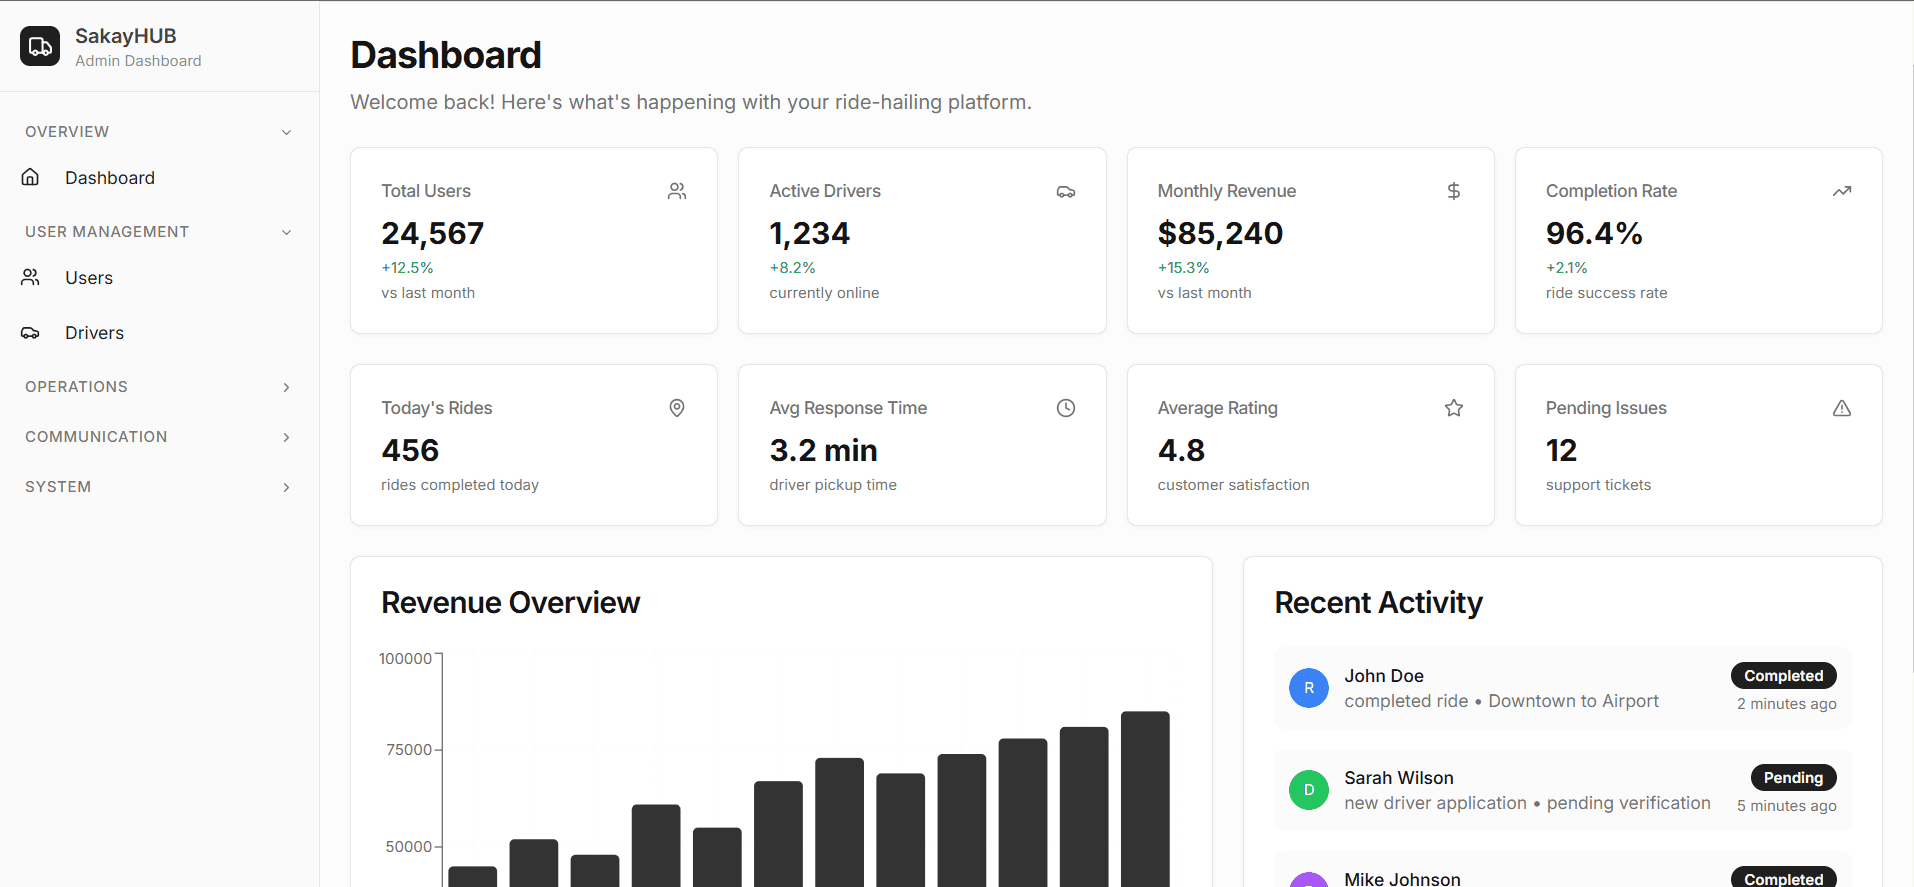Collapse the OVERVIEW sidebar section
This screenshot has height=887, width=1914.
click(158, 132)
